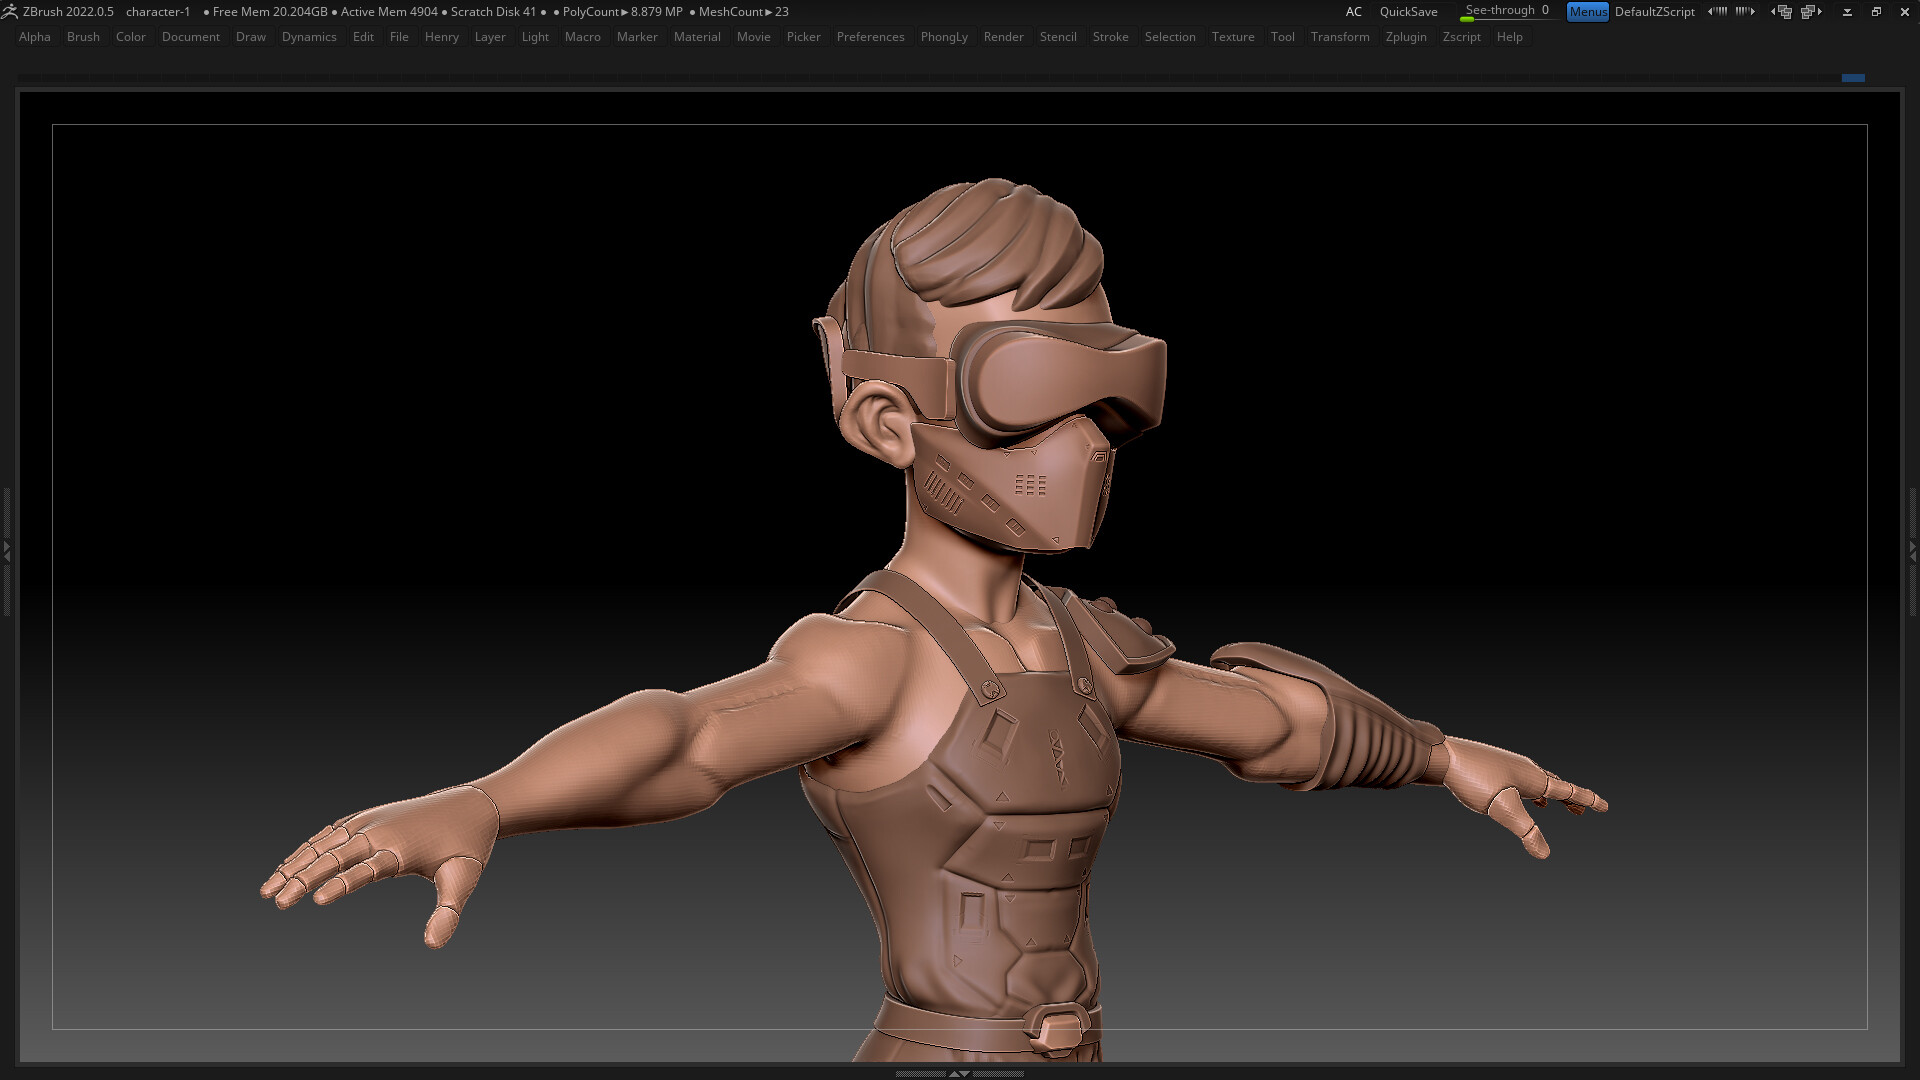The width and height of the screenshot is (1920, 1080).
Task: Click the blue document scrollbar marker above the canvas
Action: 1854,77
